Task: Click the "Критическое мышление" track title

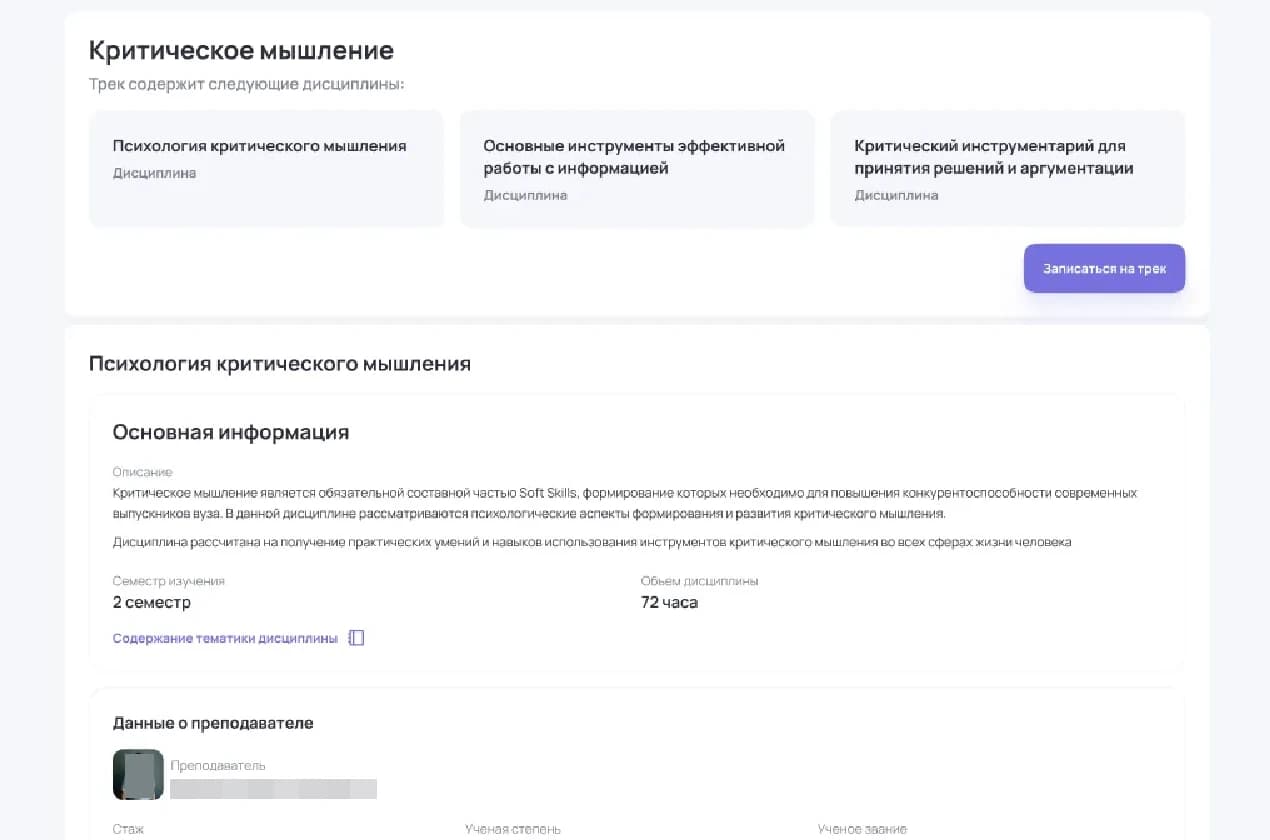Action: (x=241, y=51)
